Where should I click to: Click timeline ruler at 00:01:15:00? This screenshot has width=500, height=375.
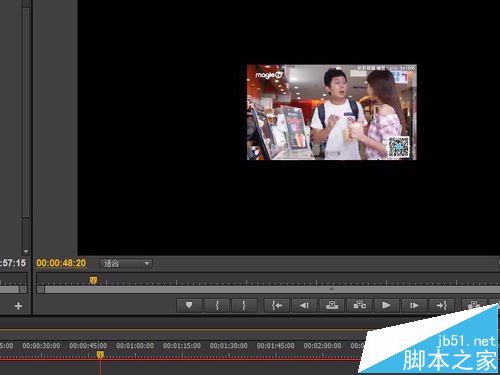(182, 346)
